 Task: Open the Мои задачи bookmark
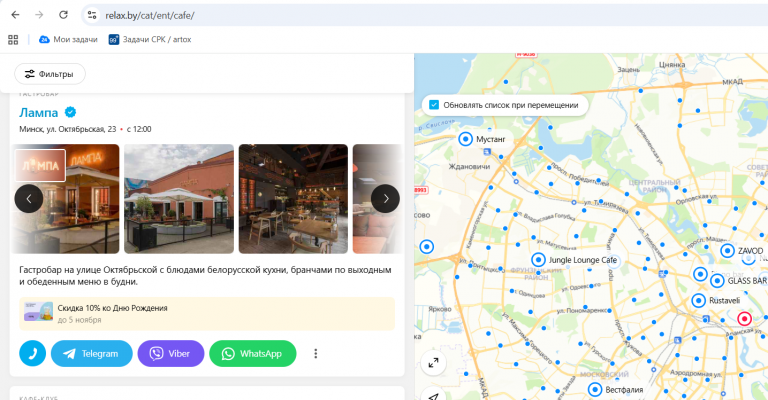(x=68, y=39)
